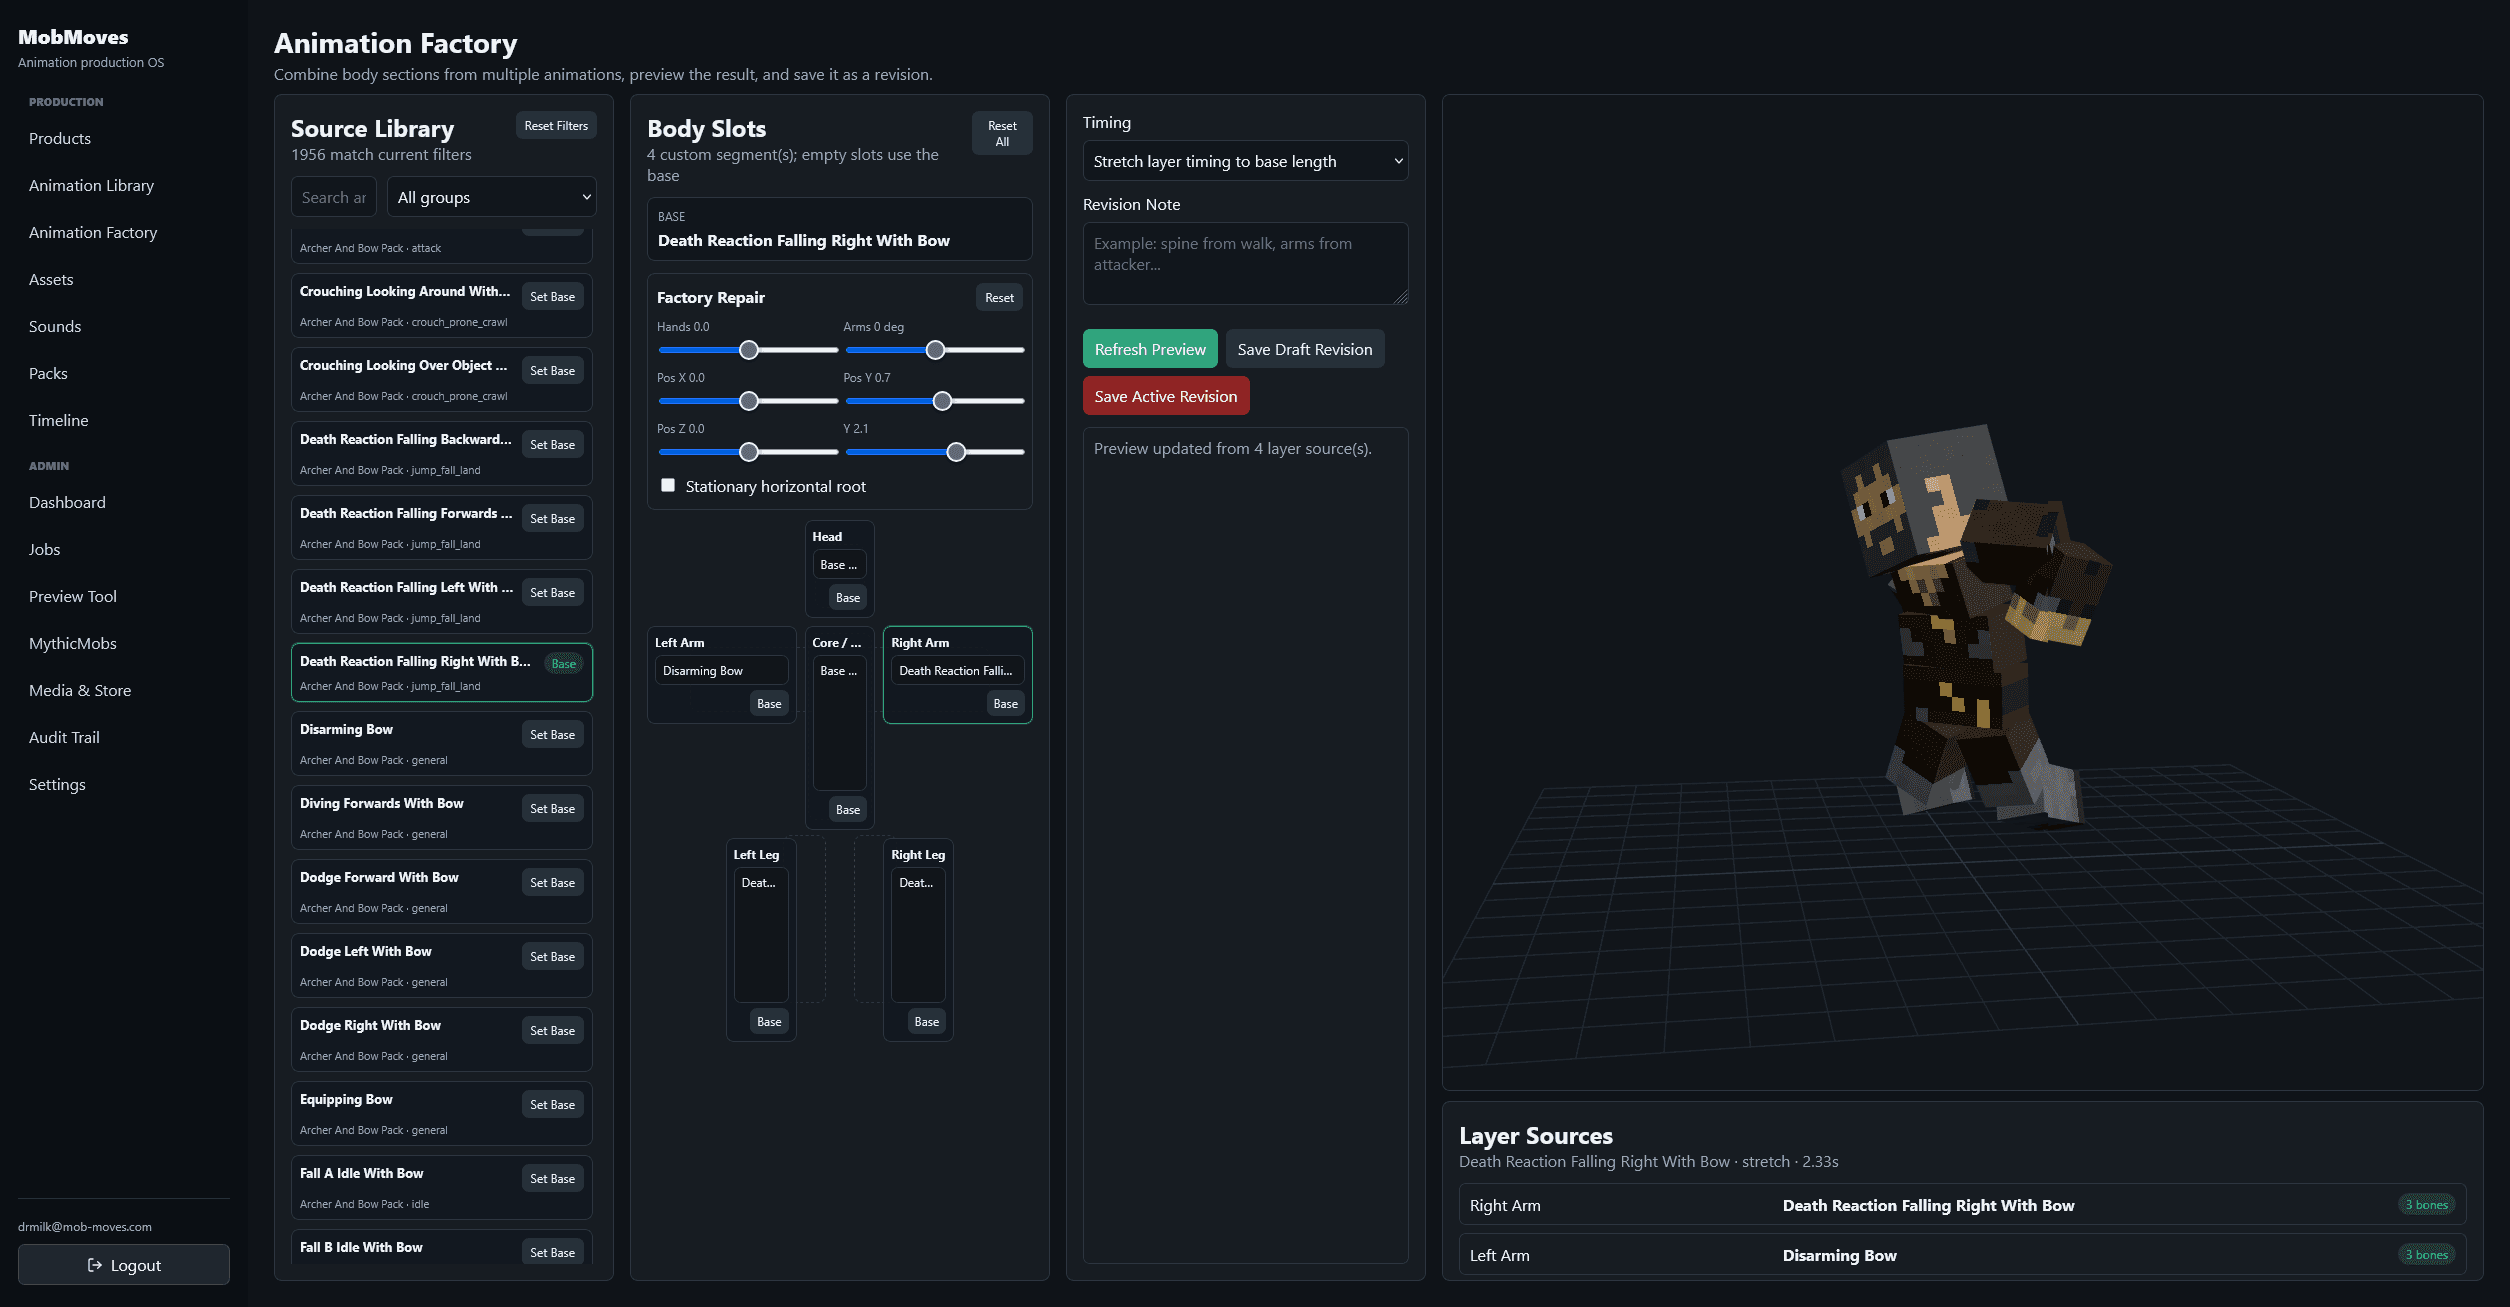Viewport: 2510px width, 1307px height.
Task: Click the red Save Active Revision button
Action: click(1166, 396)
